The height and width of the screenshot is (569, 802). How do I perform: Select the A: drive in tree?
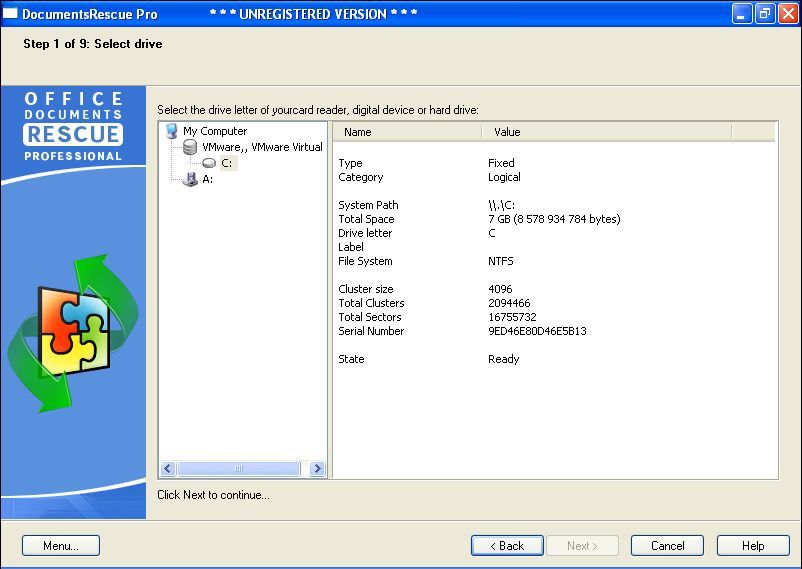click(208, 179)
